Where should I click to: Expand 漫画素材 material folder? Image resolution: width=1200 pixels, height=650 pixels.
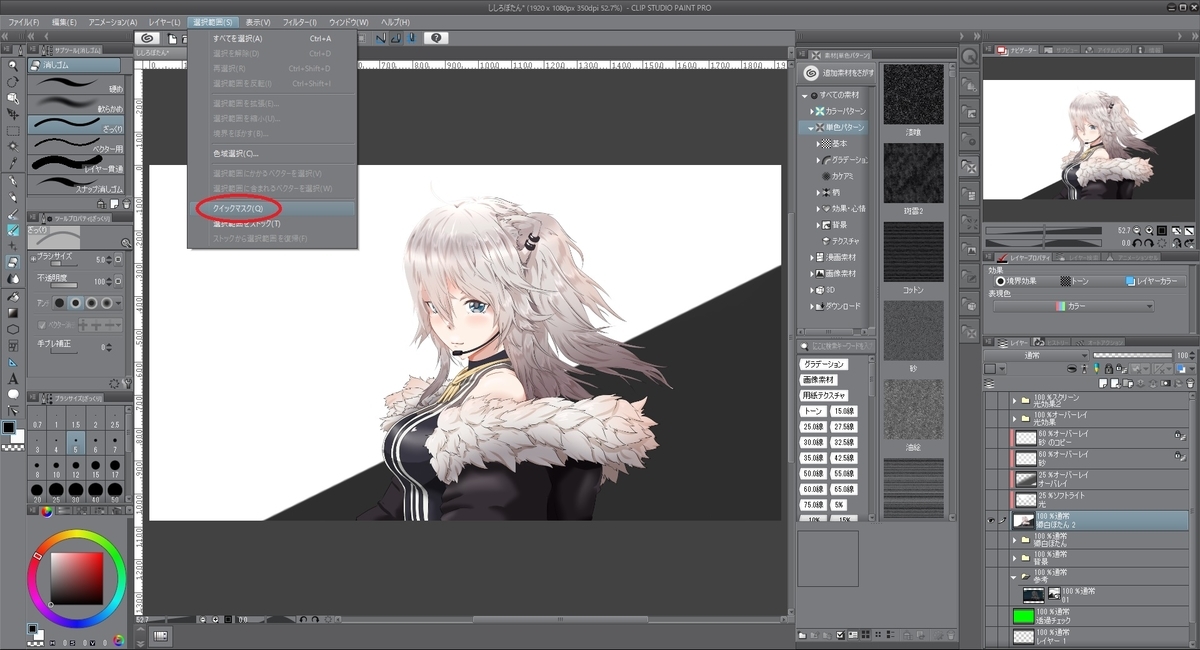pyautogui.click(x=811, y=257)
